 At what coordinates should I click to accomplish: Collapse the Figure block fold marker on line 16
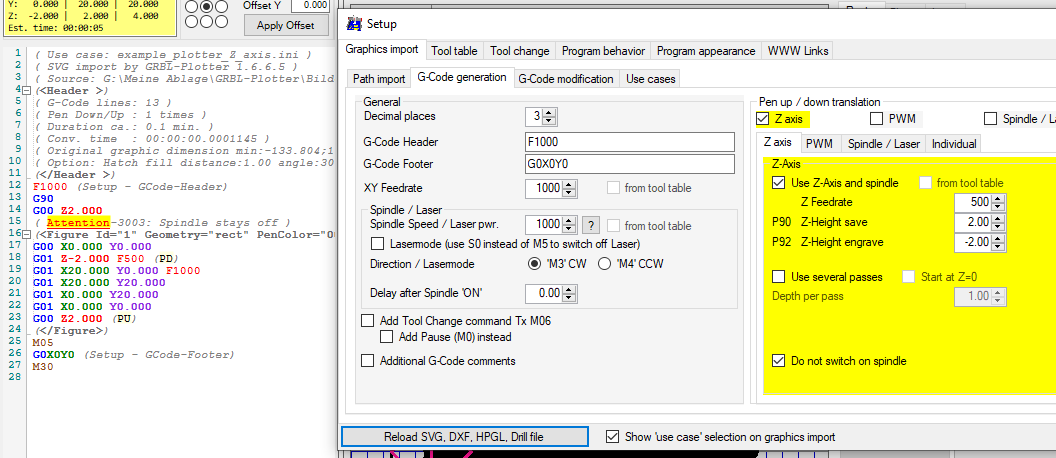tap(23, 235)
